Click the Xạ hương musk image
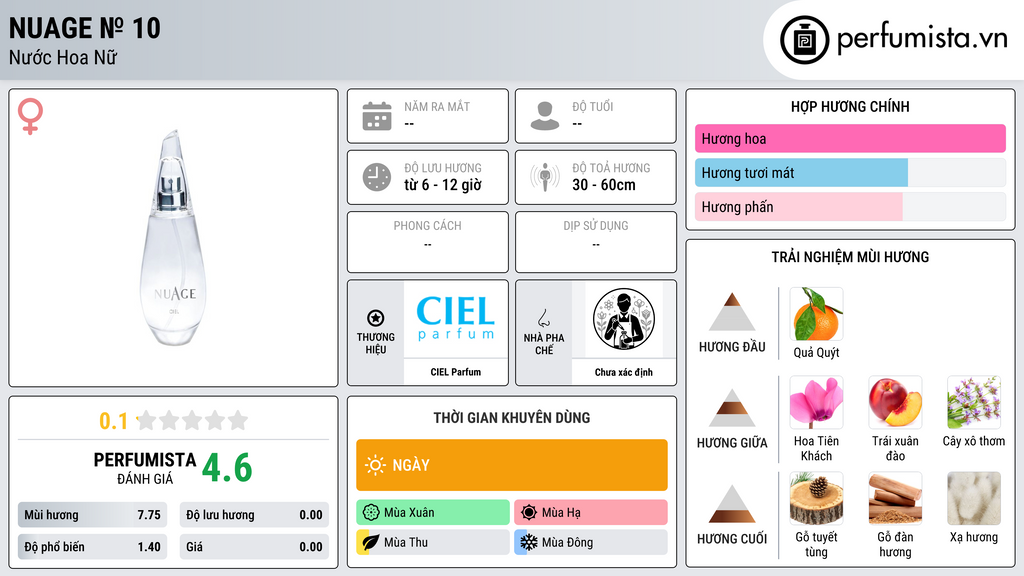Screen dimensions: 1024x576 click(x=974, y=498)
